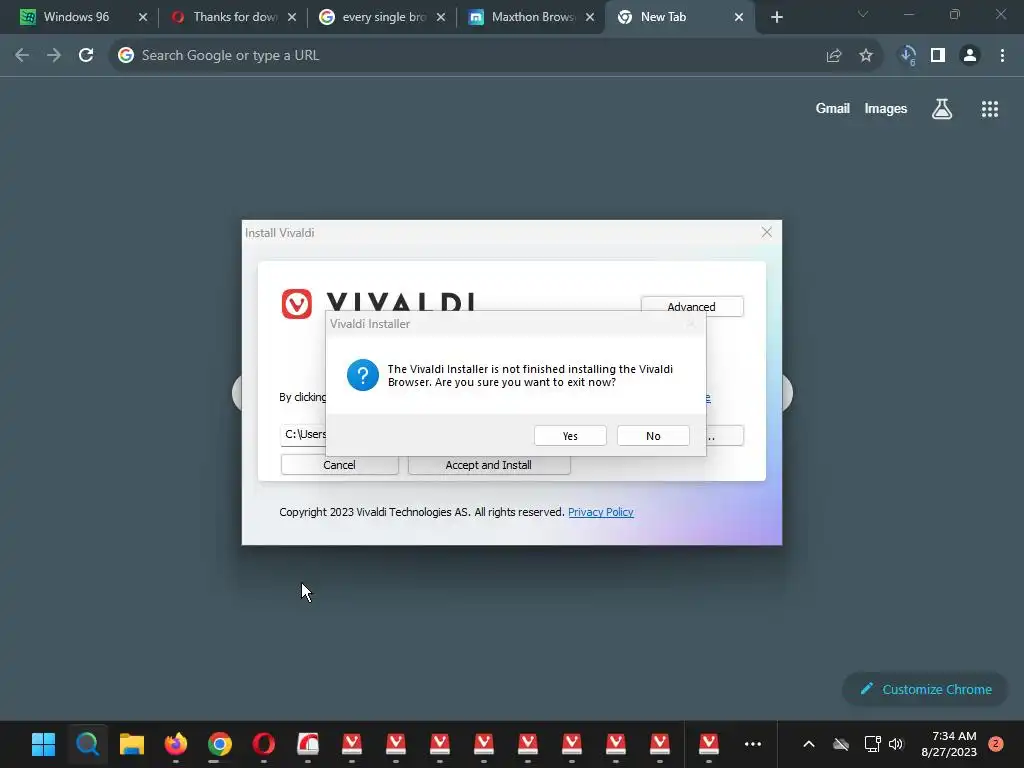1024x768 pixels.
Task: Close the Install Vivaldi window
Action: pyautogui.click(x=767, y=232)
